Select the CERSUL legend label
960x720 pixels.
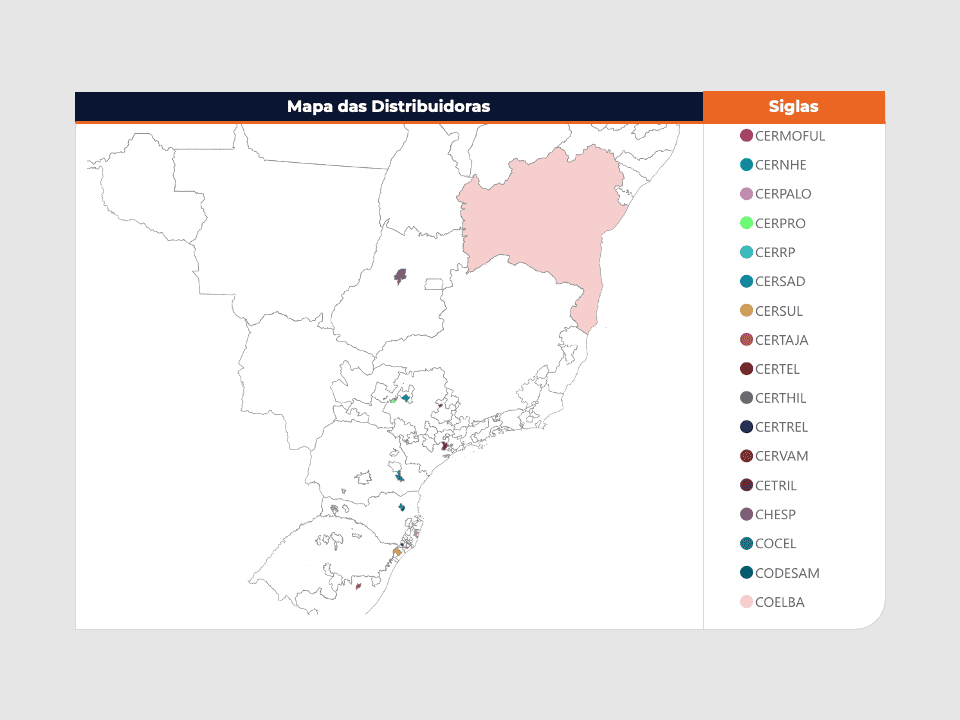click(x=779, y=311)
